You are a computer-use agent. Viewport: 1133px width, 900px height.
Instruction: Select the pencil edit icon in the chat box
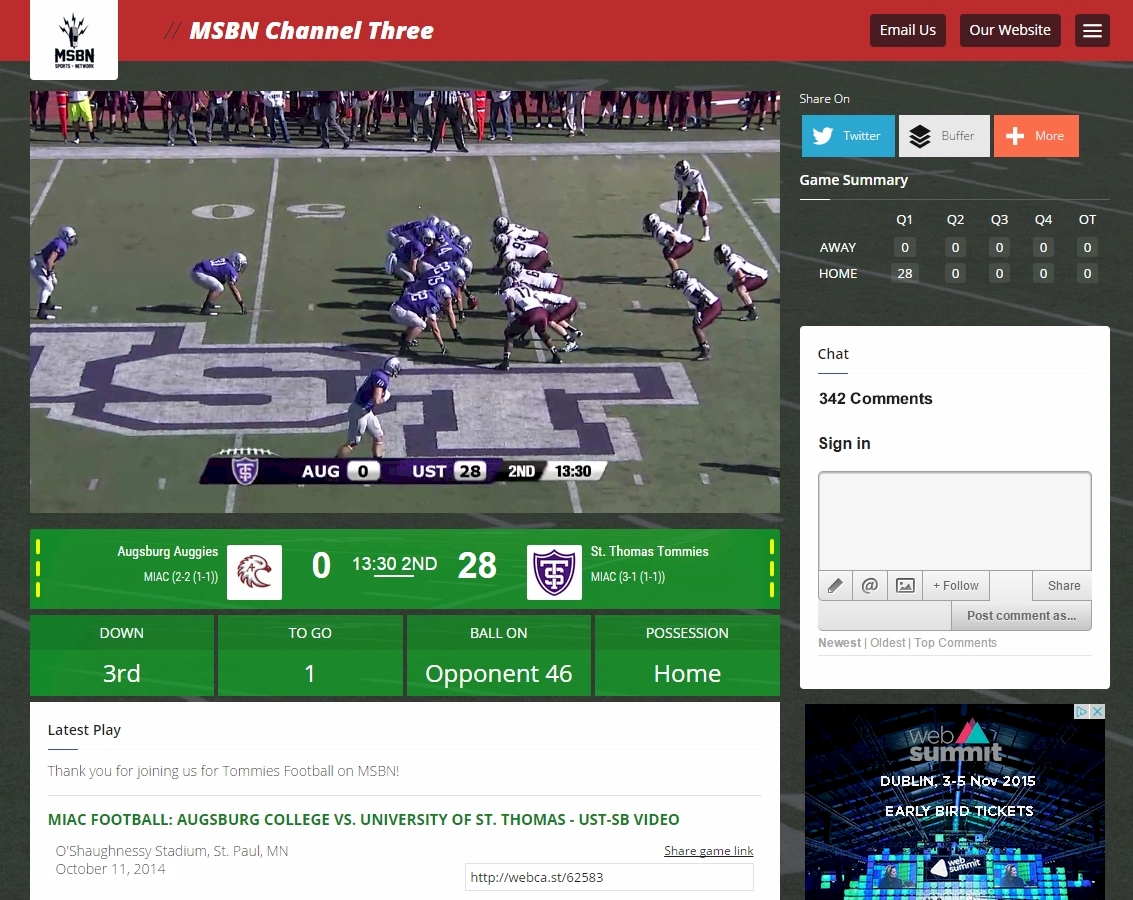click(835, 585)
